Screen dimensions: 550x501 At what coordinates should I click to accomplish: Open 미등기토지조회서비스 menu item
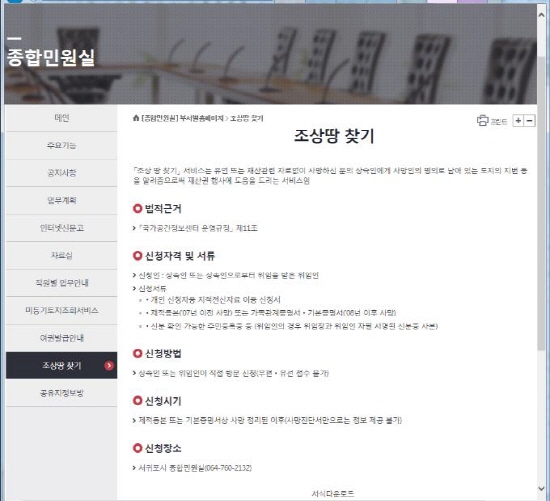pos(61,310)
